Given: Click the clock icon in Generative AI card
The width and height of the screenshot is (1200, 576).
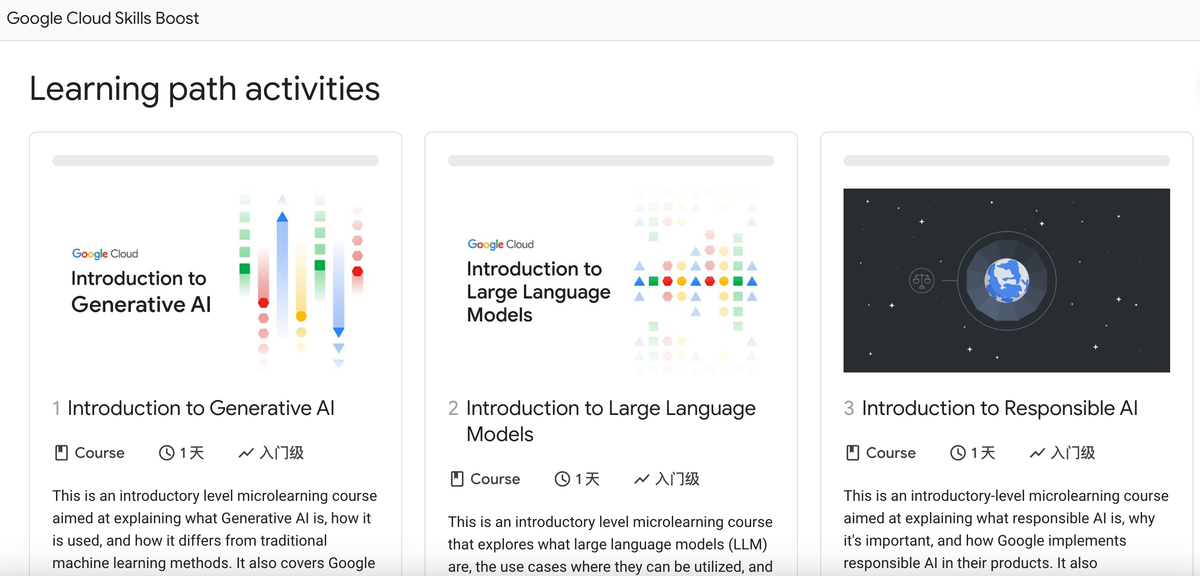Looking at the screenshot, I should [167, 453].
